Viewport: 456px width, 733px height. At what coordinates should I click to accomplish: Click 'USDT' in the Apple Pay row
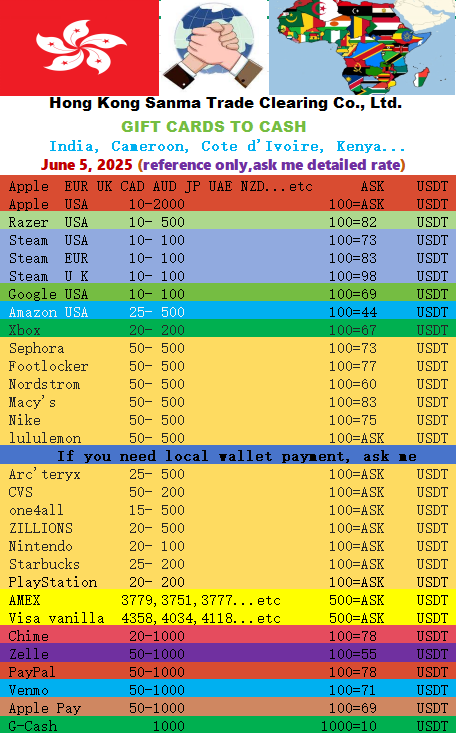click(x=432, y=708)
